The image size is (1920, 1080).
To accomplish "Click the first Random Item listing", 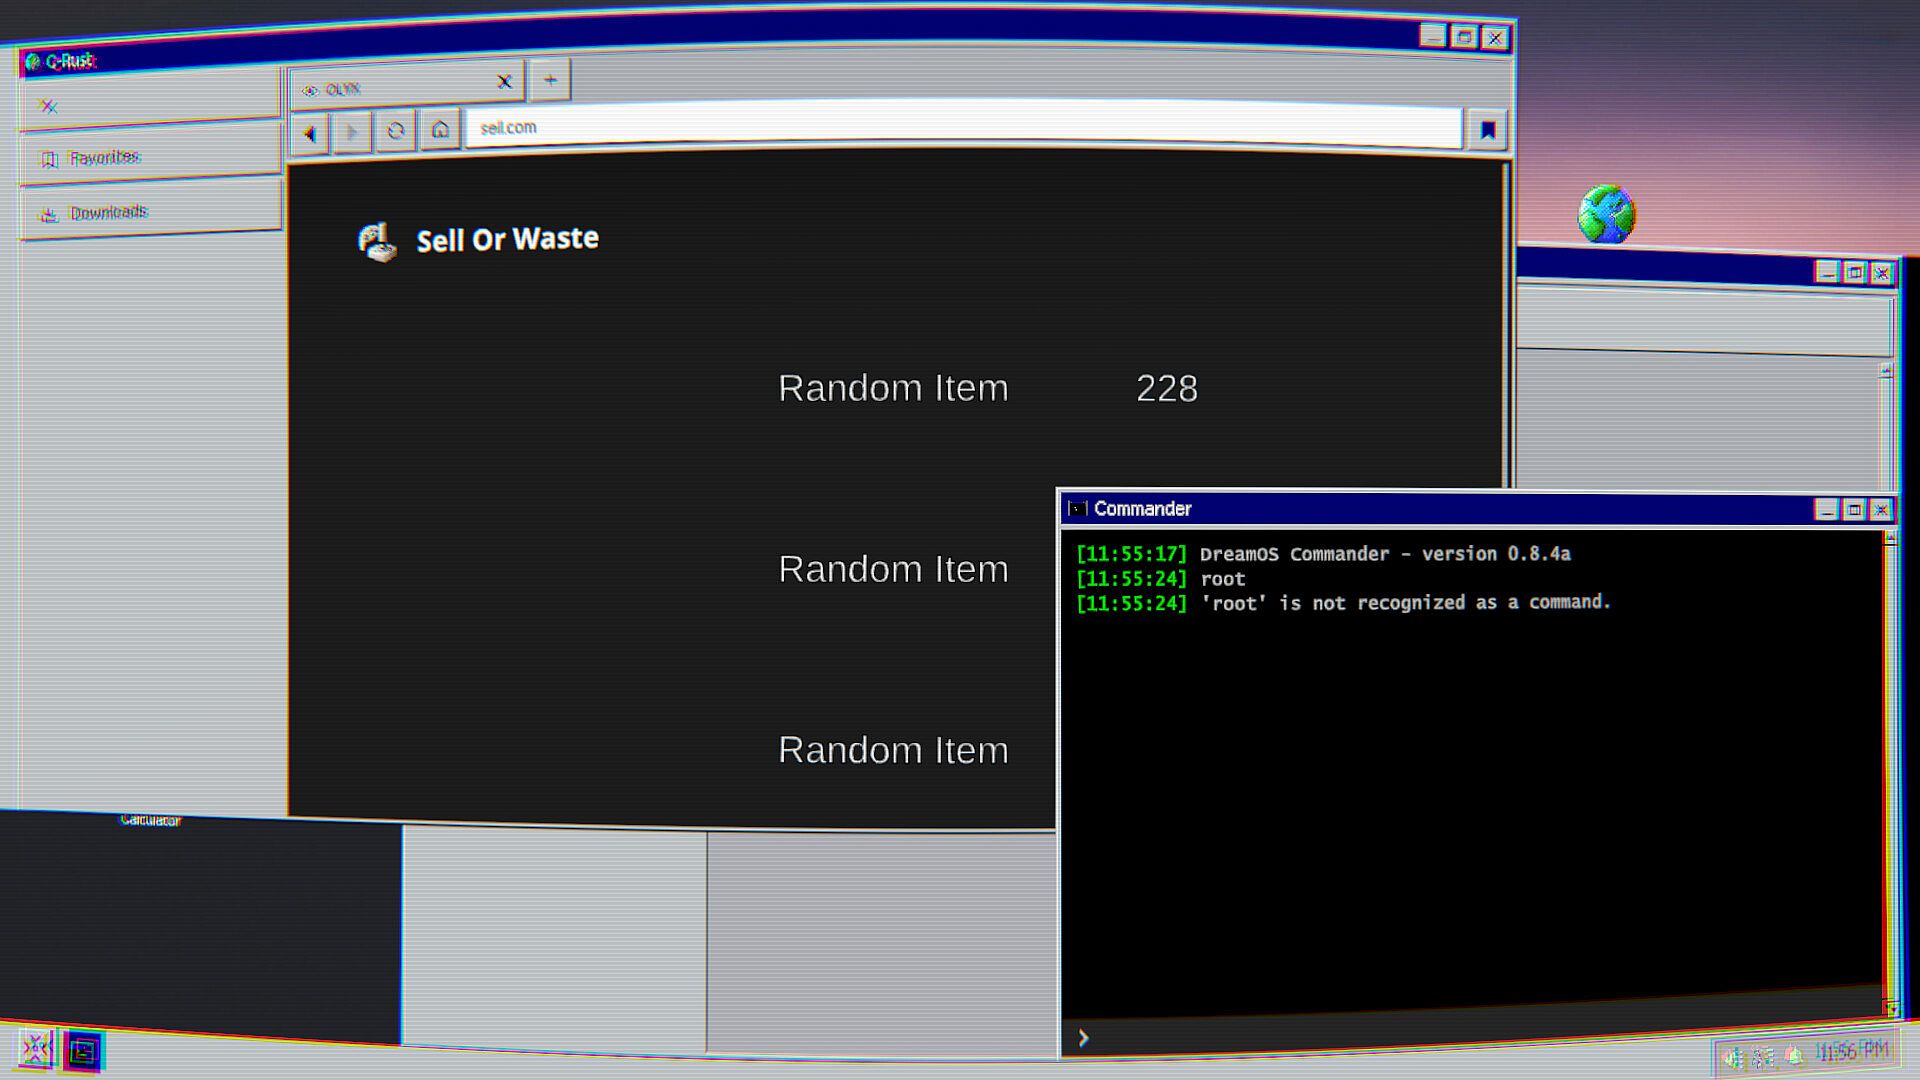I will [x=892, y=388].
